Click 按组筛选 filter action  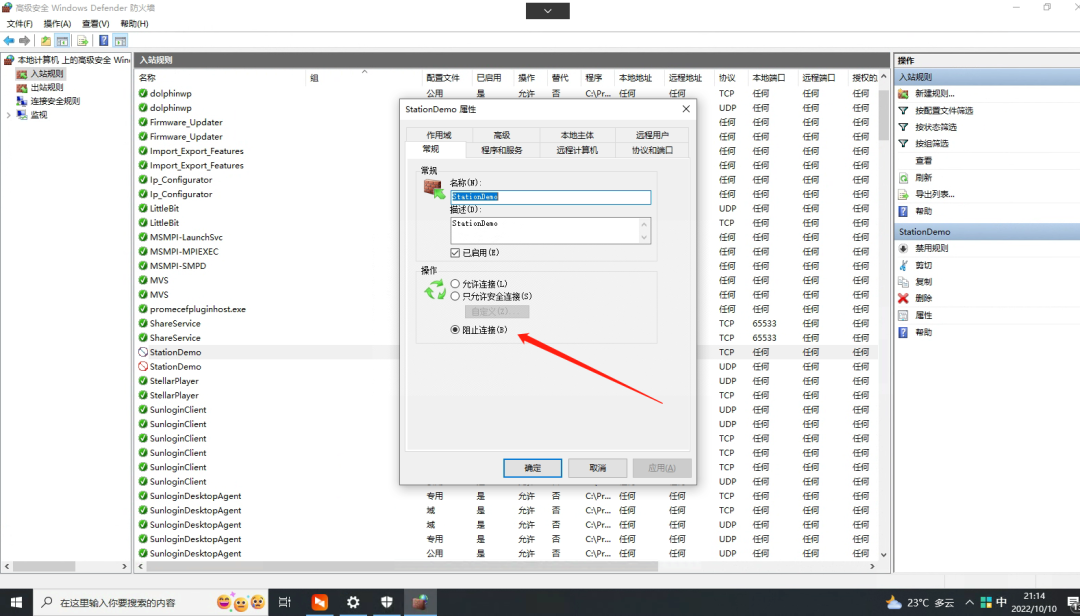coord(931,143)
